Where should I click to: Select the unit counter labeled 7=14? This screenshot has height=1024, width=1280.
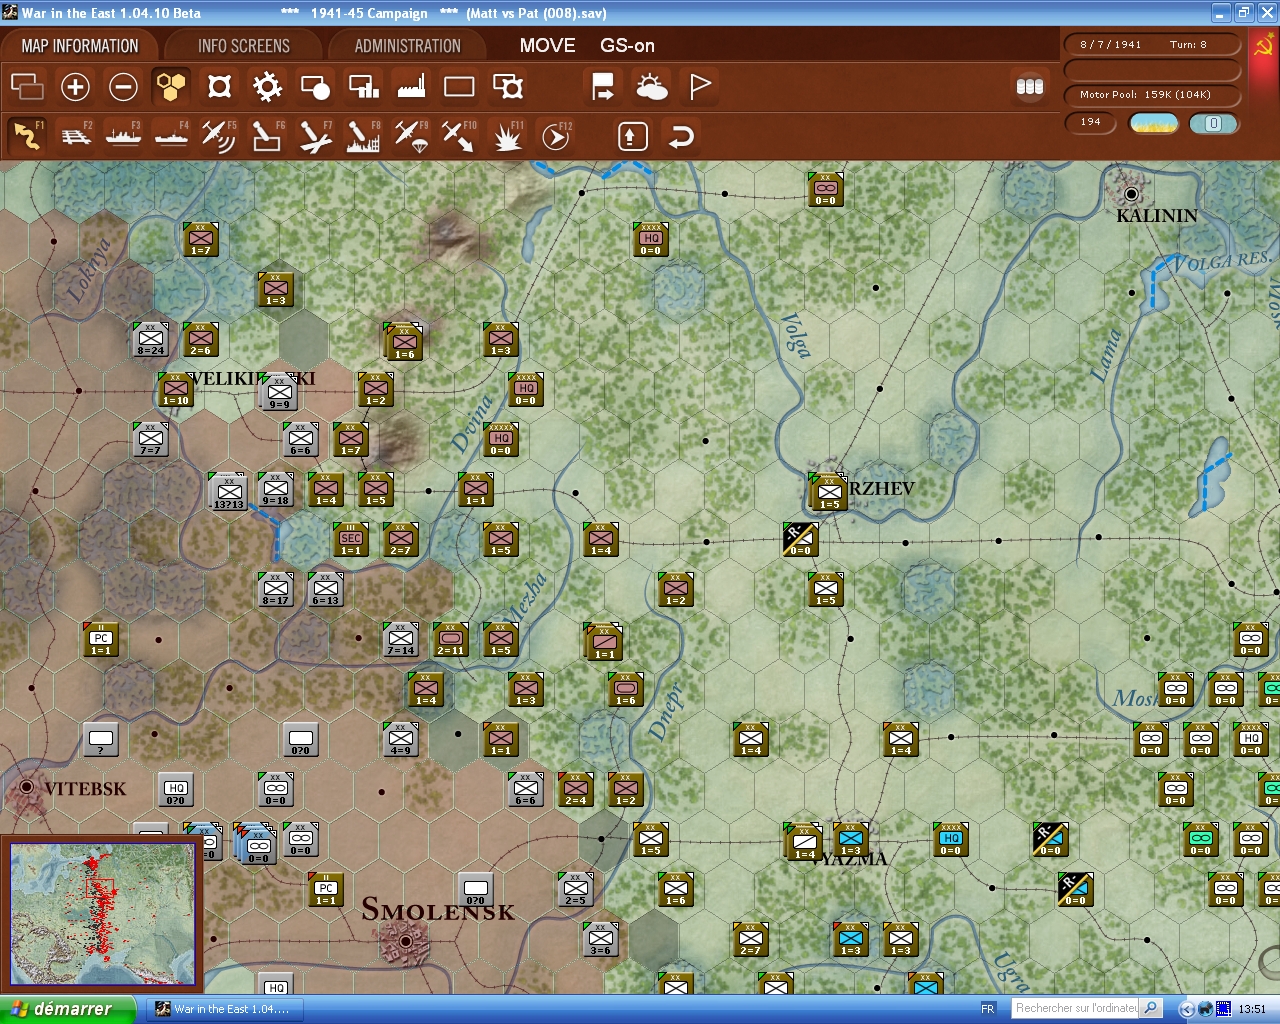tap(401, 639)
